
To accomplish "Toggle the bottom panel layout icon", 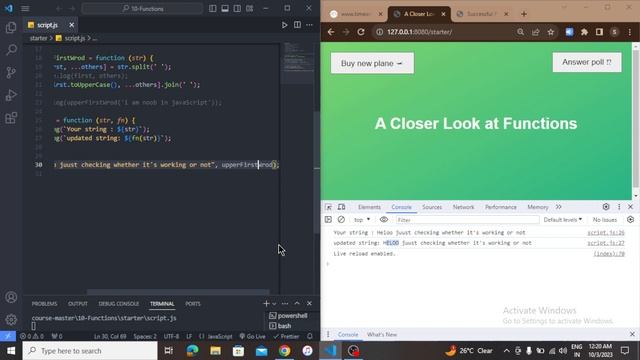I will click(225, 8).
